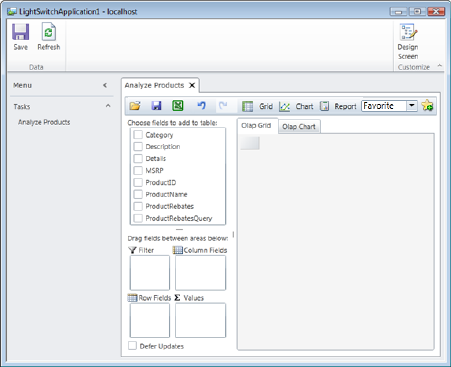This screenshot has height=367, width=451.
Task: Click the Report icon in toolbar
Action: click(324, 106)
